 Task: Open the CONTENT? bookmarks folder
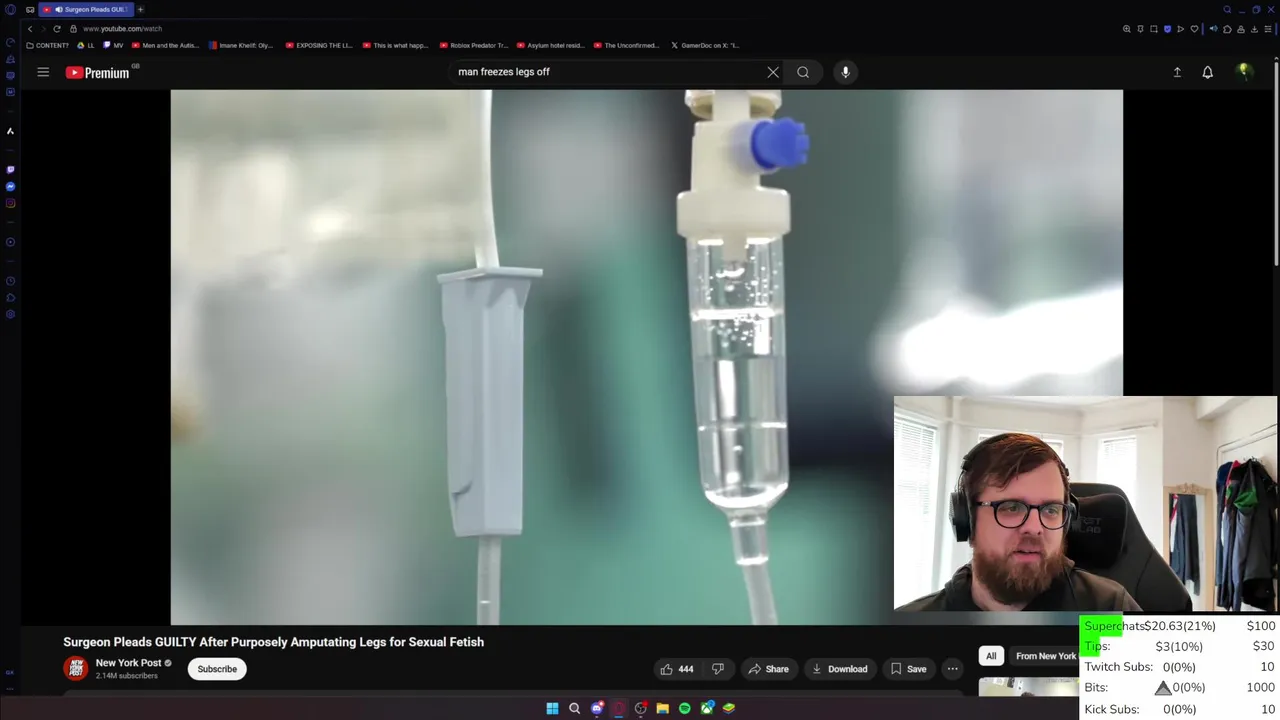click(x=48, y=45)
